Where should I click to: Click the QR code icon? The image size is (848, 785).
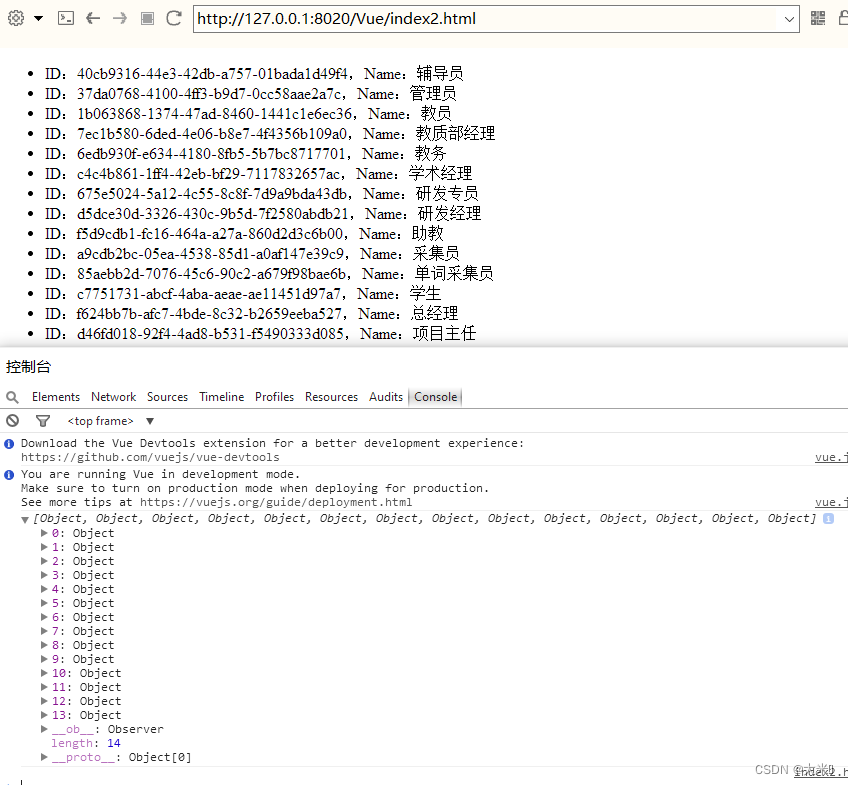point(818,18)
